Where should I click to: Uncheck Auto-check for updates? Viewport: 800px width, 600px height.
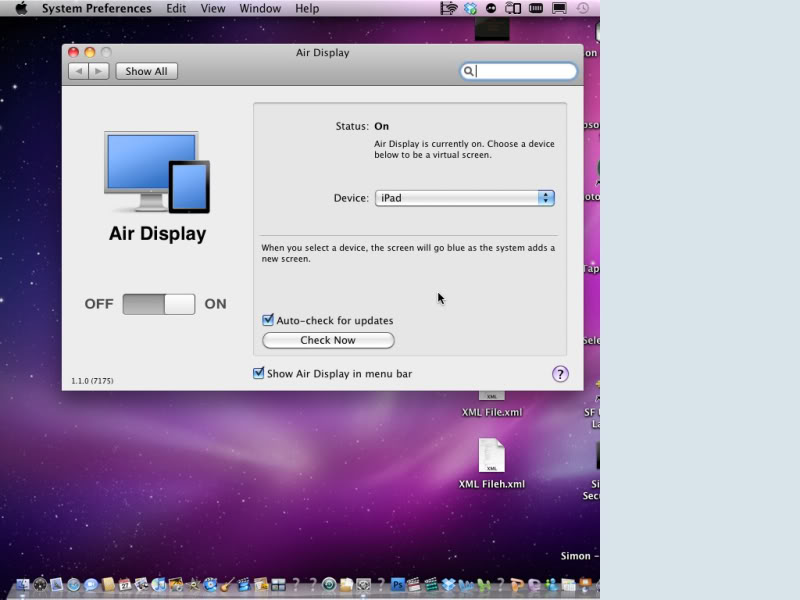268,320
